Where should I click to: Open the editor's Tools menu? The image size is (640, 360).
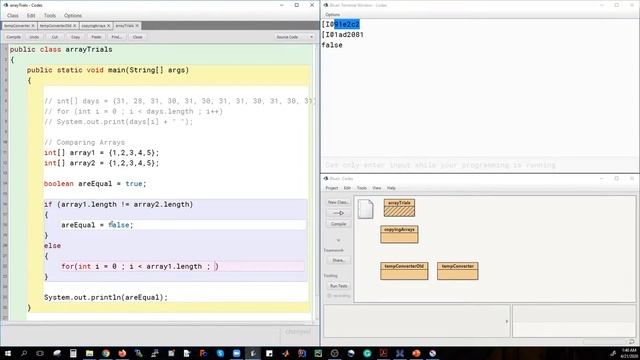tap(50, 16)
